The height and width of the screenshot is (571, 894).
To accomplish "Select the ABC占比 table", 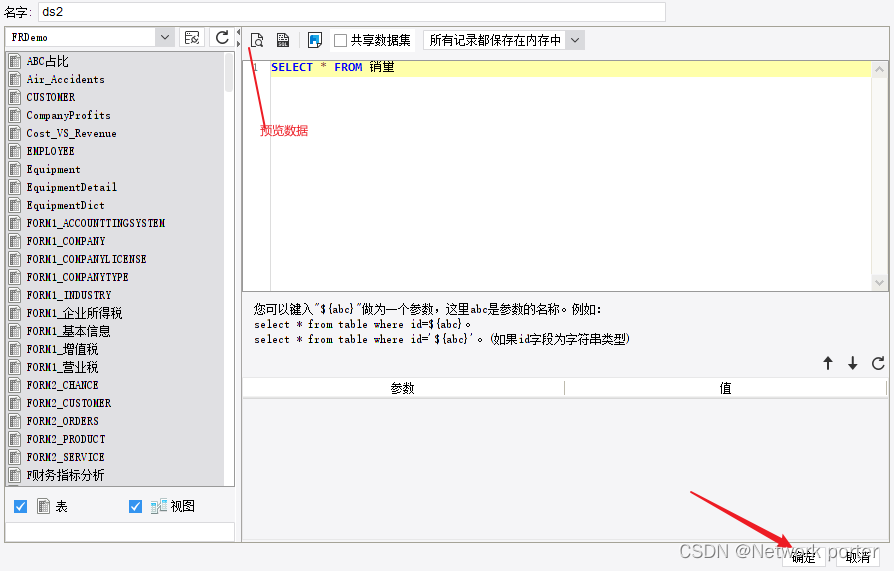I will tap(47, 61).
